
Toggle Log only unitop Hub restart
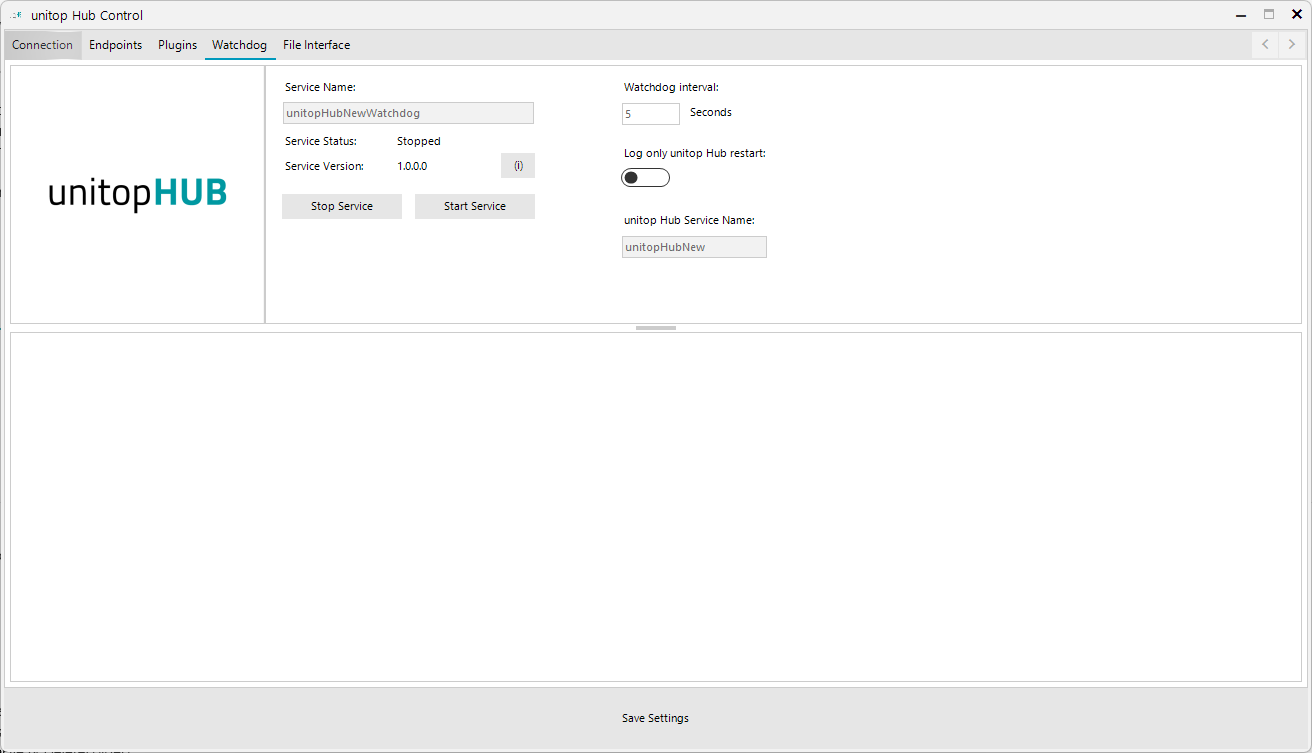click(645, 178)
